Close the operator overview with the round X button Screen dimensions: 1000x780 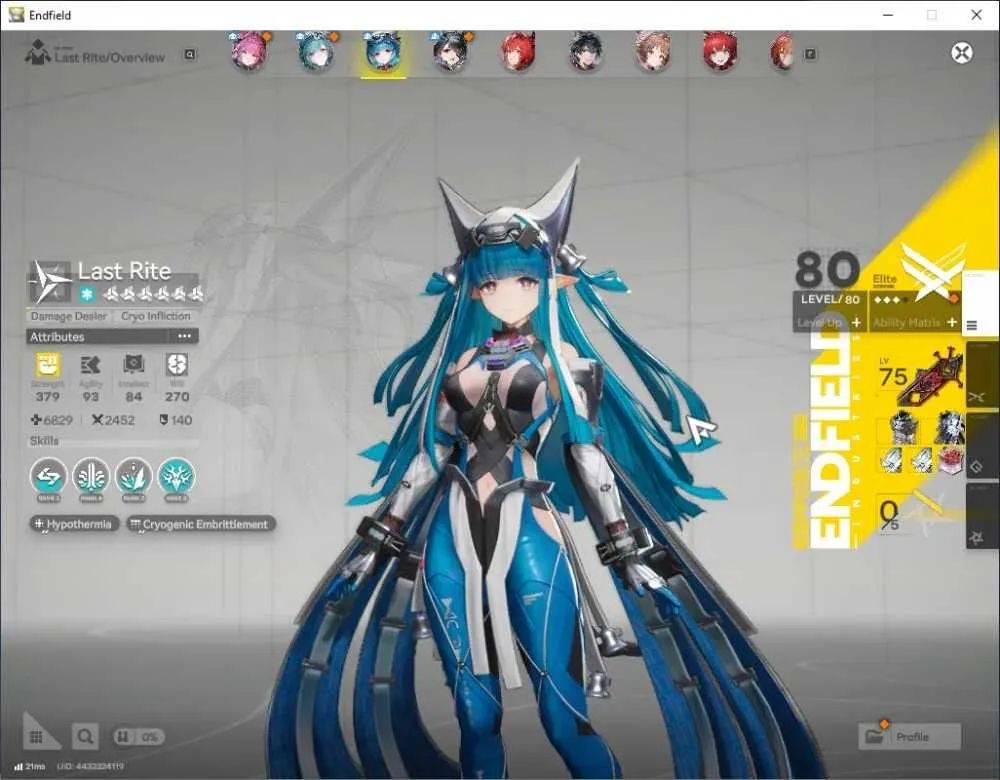pyautogui.click(x=962, y=52)
